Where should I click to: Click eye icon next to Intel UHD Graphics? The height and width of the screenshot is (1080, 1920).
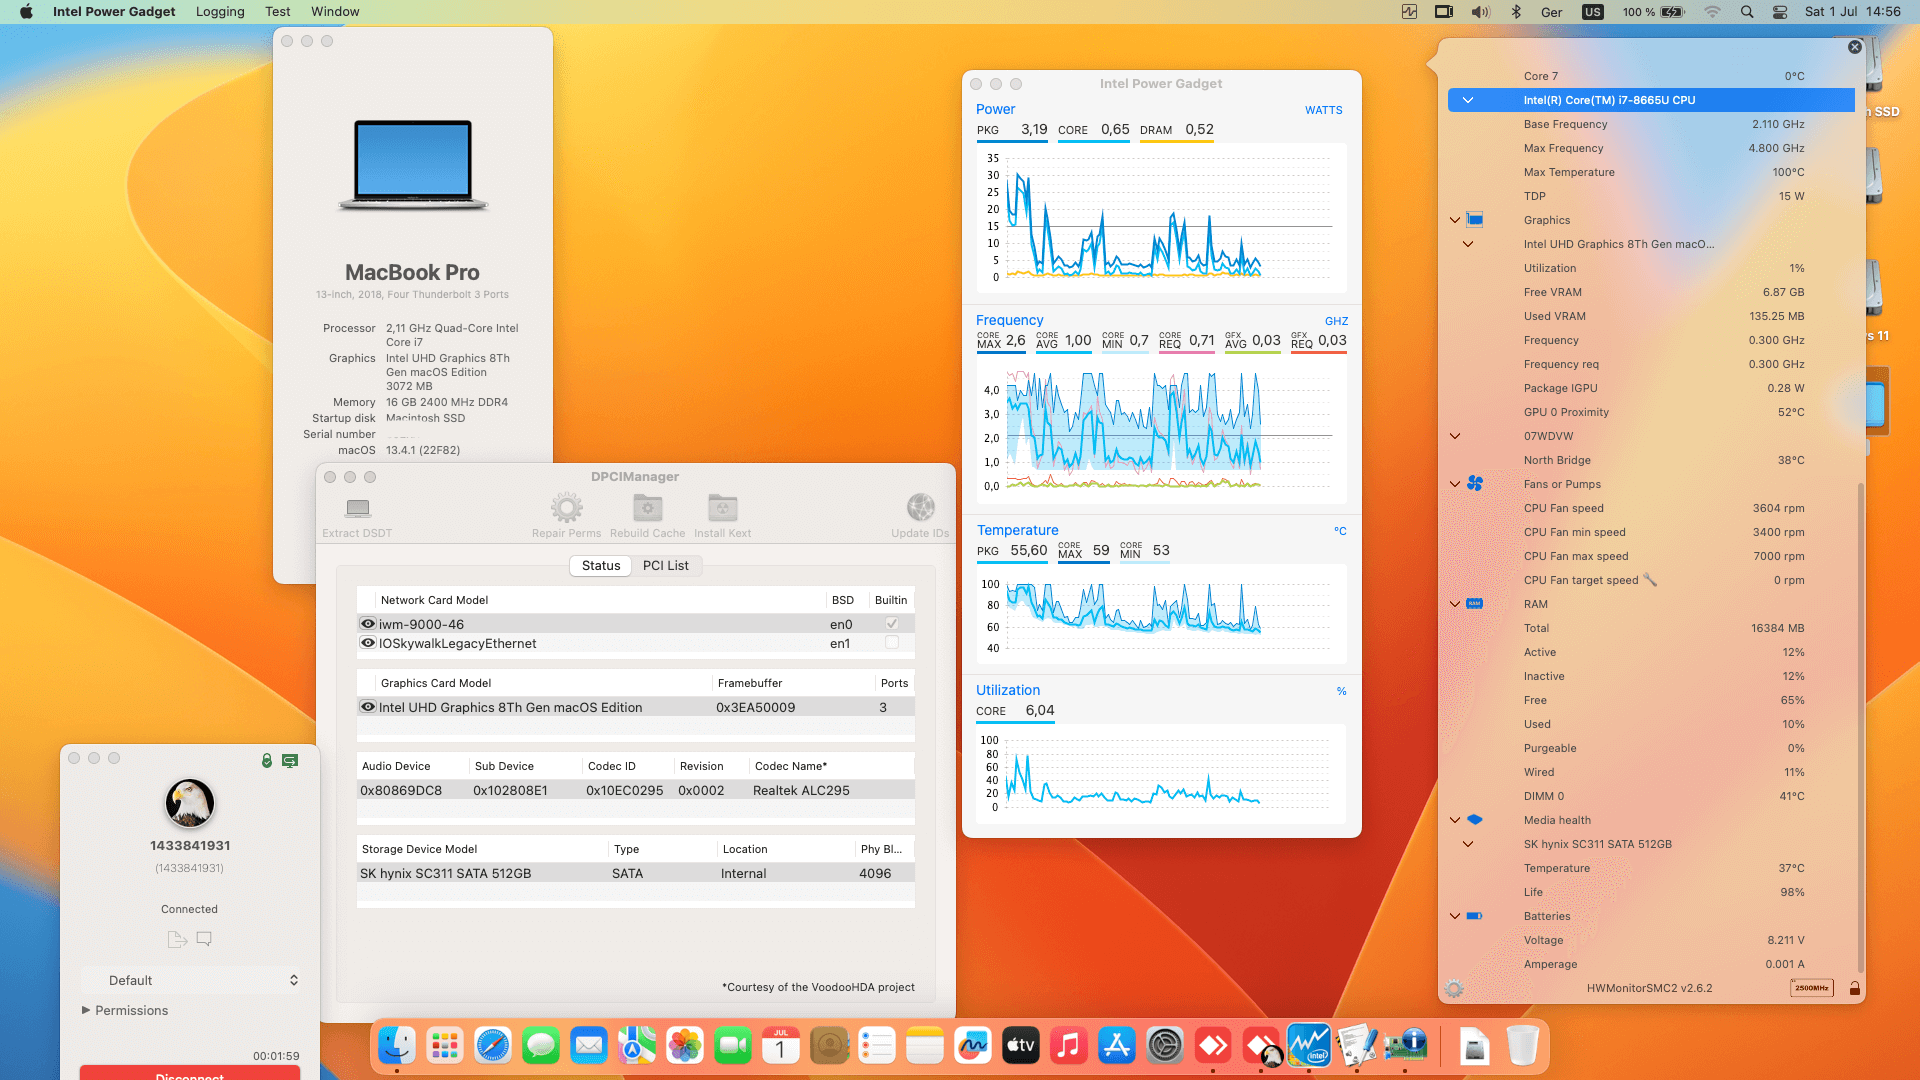tap(368, 707)
